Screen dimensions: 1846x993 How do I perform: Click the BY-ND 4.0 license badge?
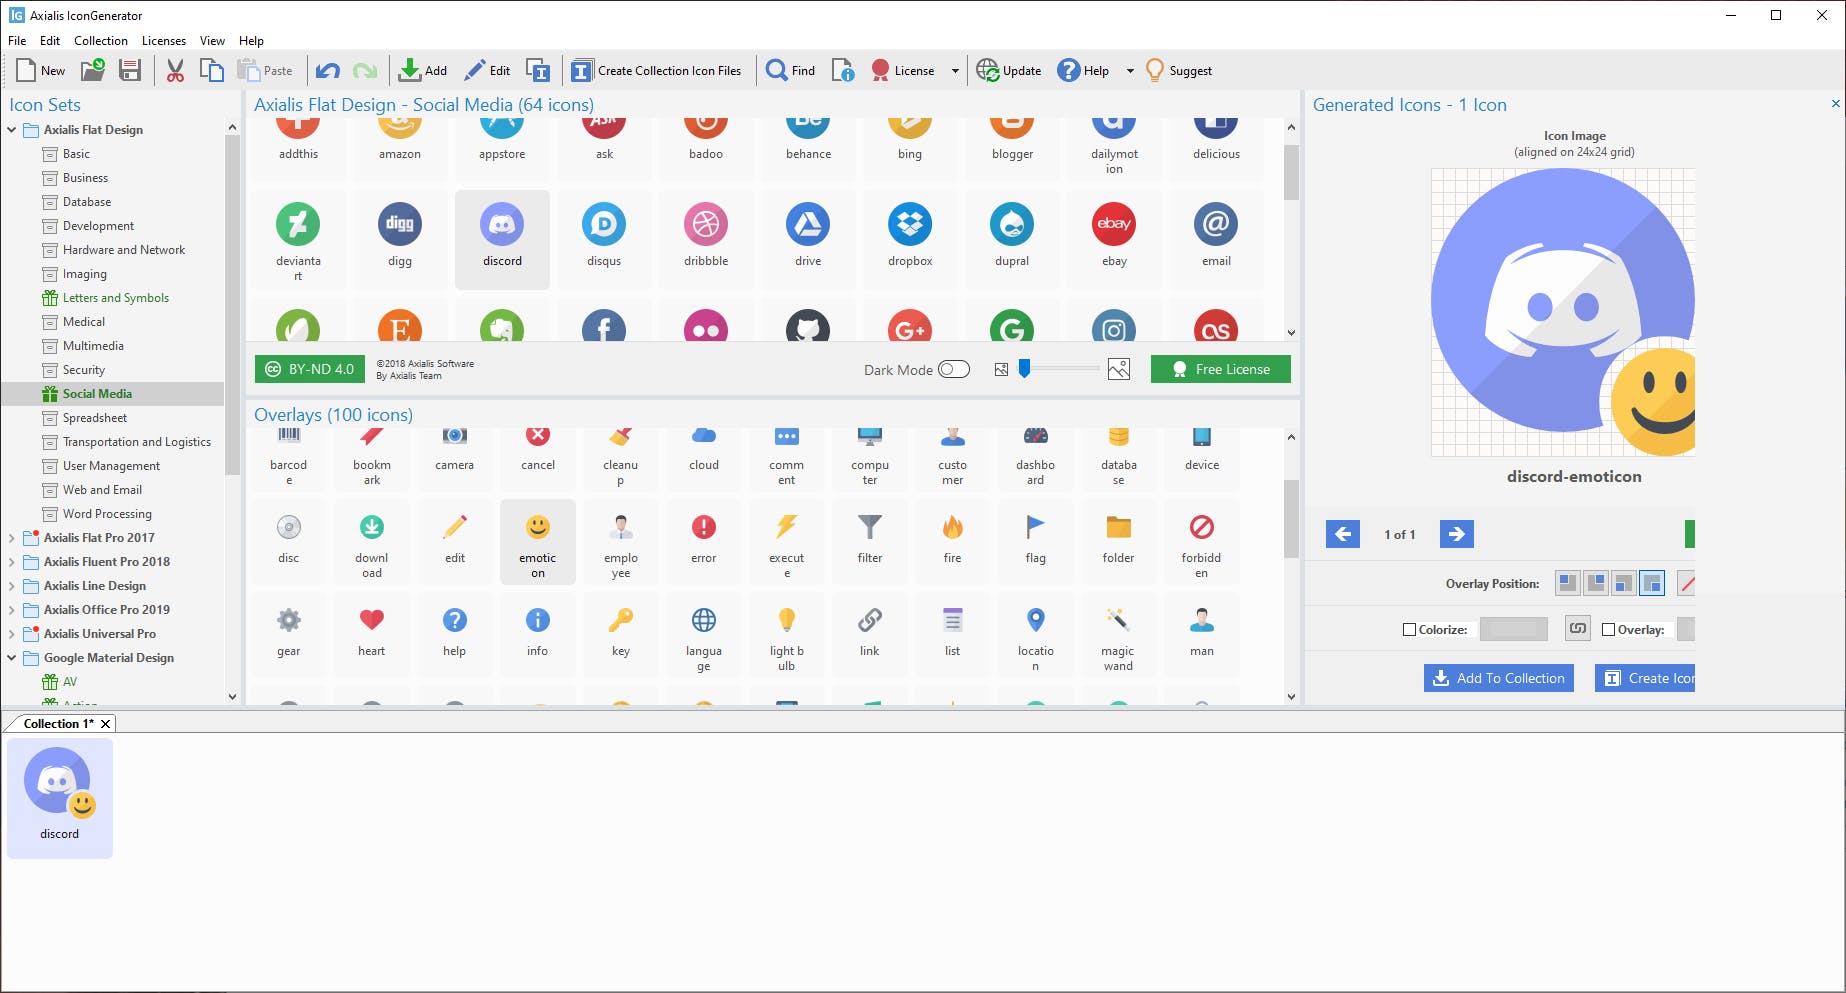[310, 369]
